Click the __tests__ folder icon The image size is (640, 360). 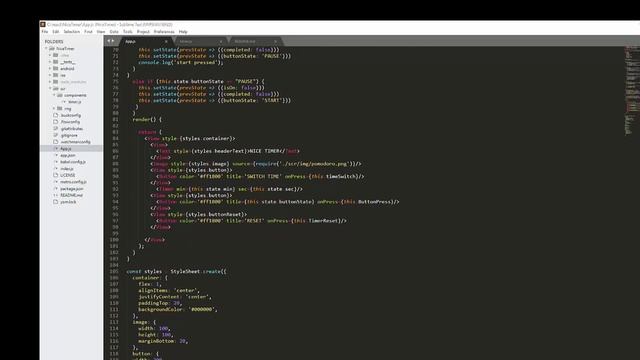tap(56, 62)
